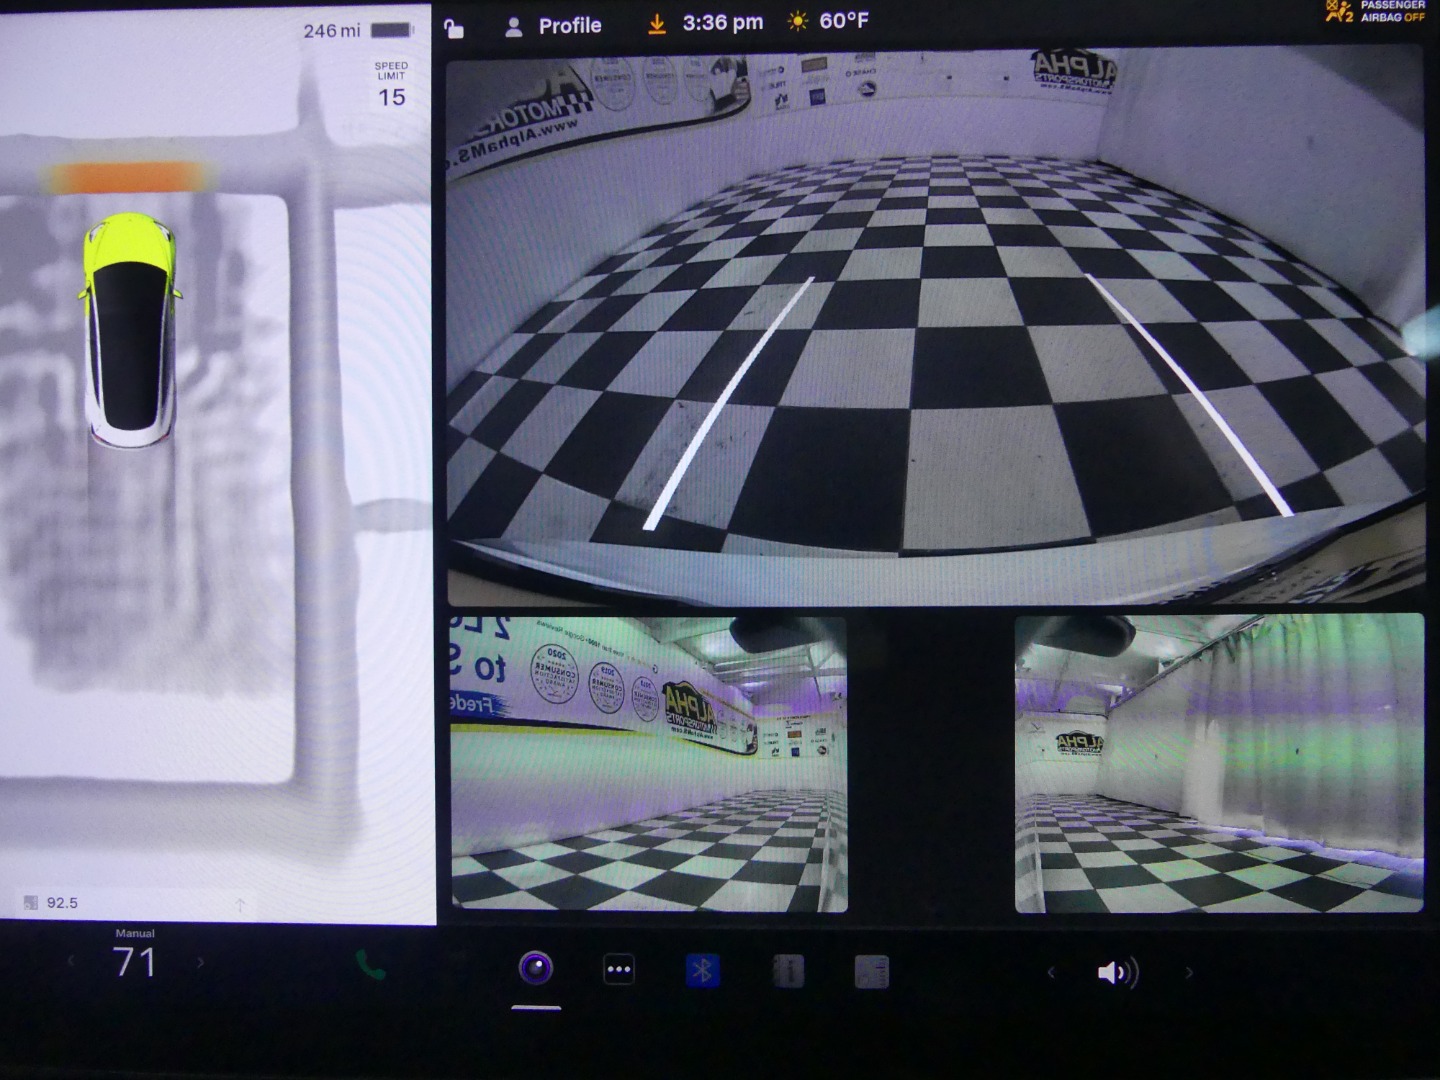Select the left side repeater camera view
The image size is (1440, 1080).
(x=648, y=763)
